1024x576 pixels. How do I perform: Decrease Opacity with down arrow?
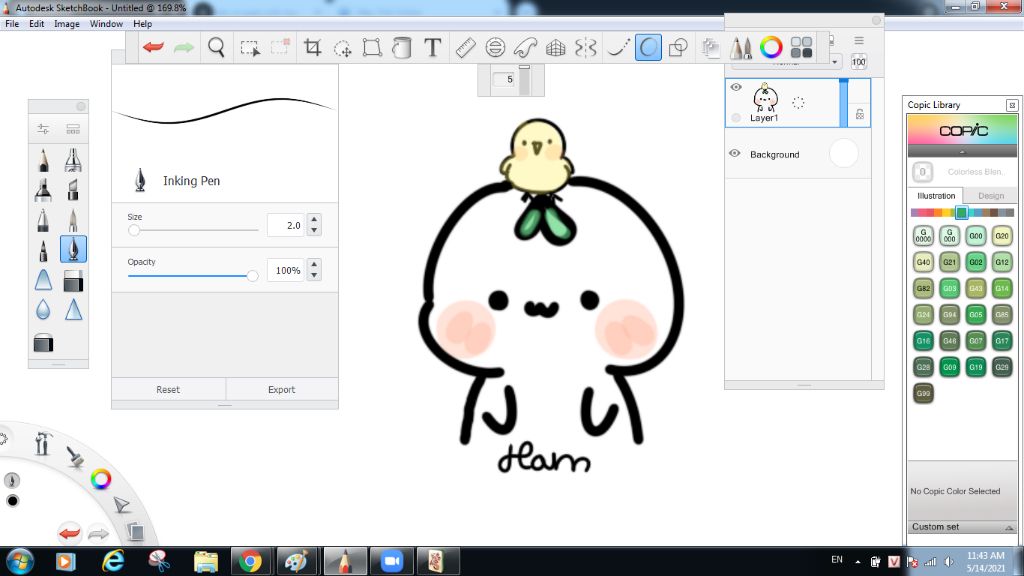pyautogui.click(x=314, y=275)
